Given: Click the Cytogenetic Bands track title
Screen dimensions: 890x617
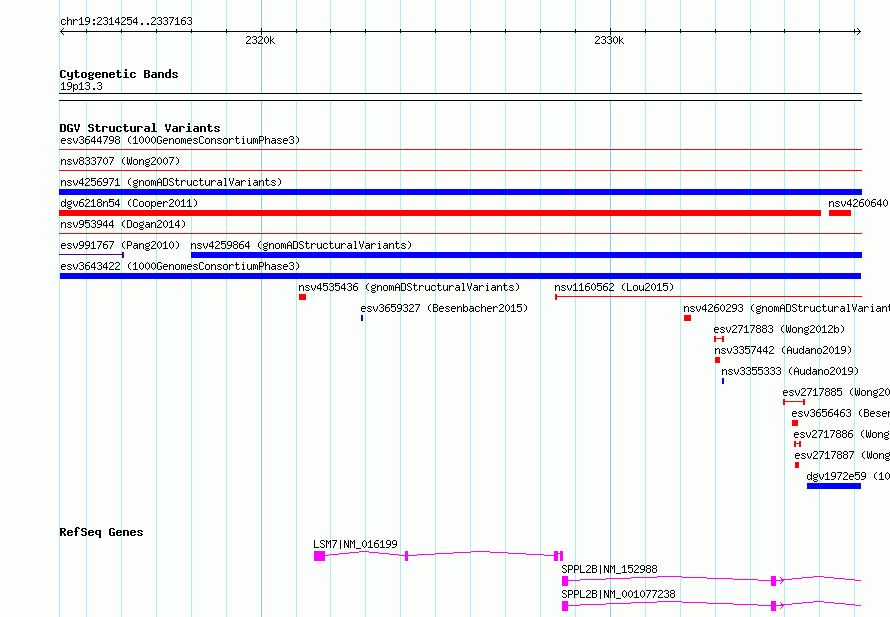Looking at the screenshot, I should coord(119,74).
